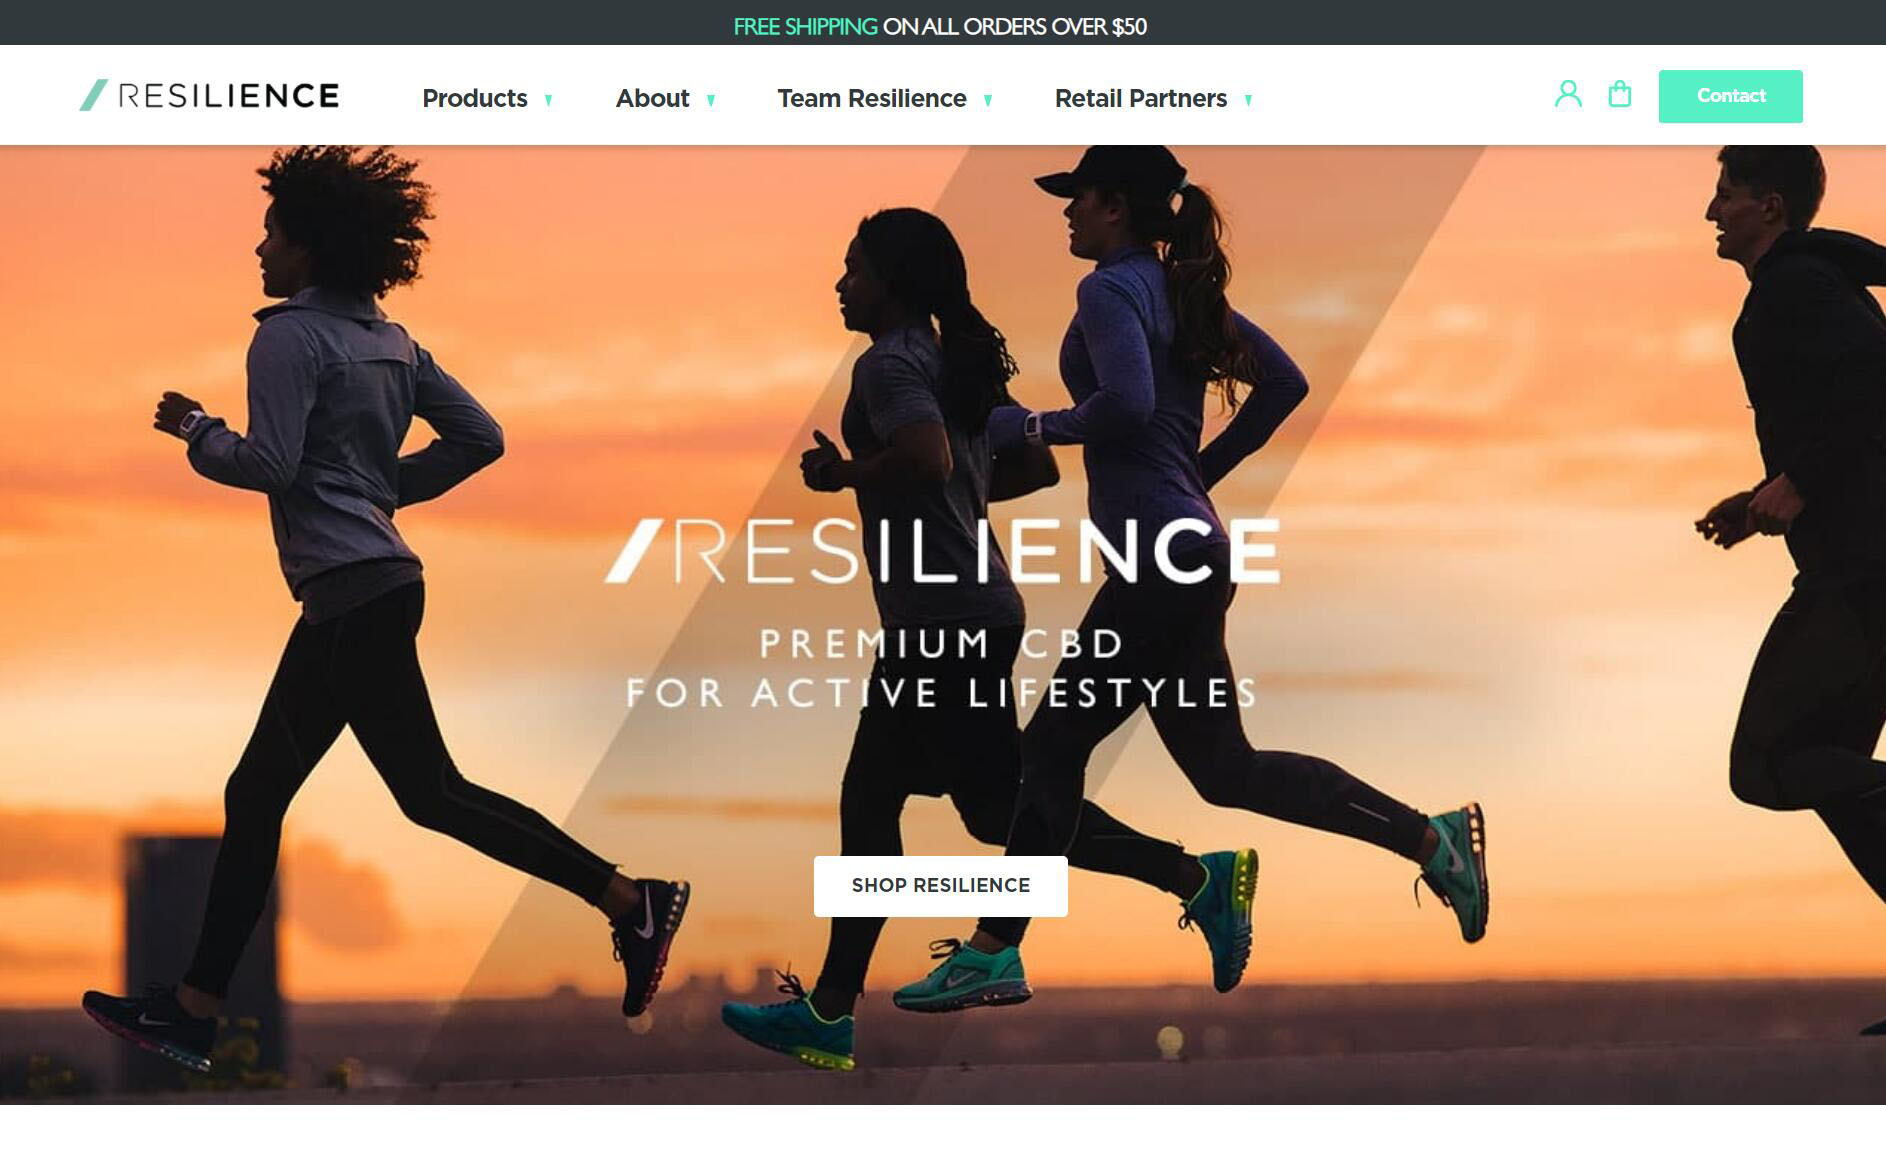
Task: Open the Team Resilience menu
Action: tap(872, 98)
